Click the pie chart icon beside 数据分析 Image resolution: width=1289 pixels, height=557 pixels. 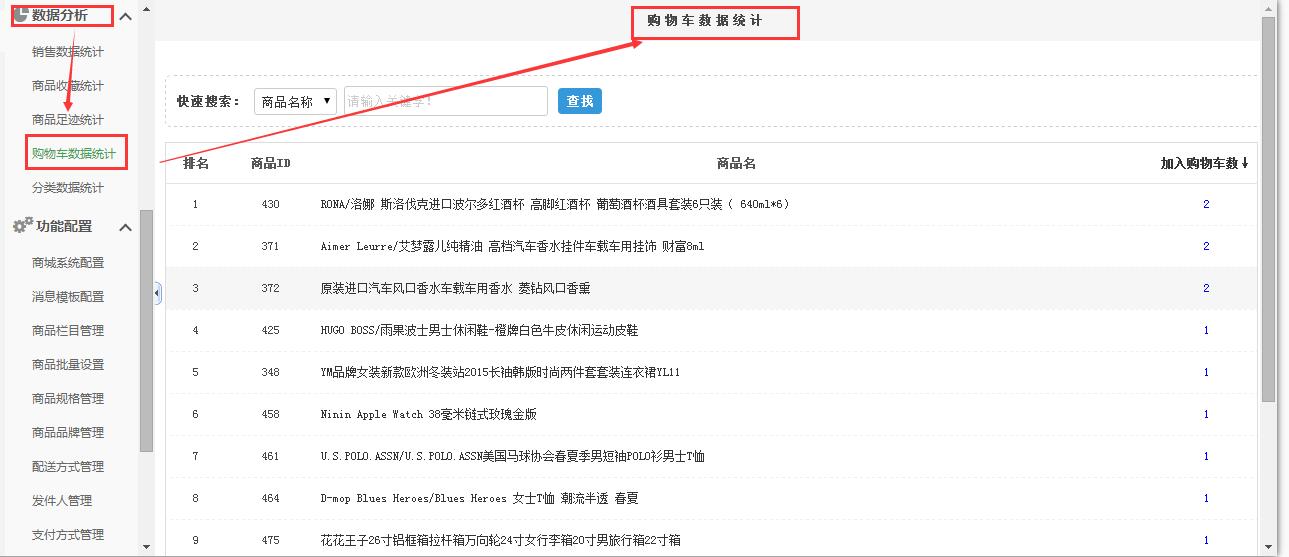(x=19, y=13)
